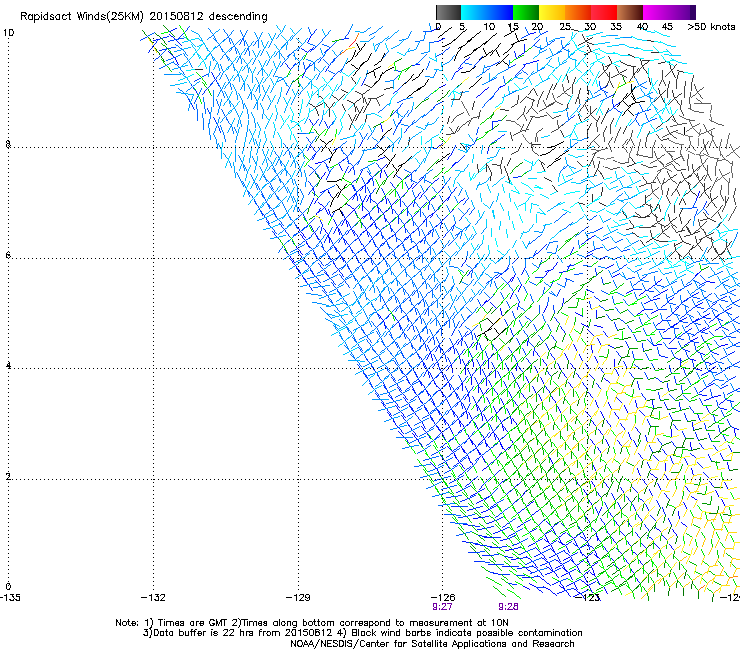Click the "NOAA/NESDIS/Center for Satellite Applications and Research" credit
This screenshot has width=740, height=650.
click(432, 644)
